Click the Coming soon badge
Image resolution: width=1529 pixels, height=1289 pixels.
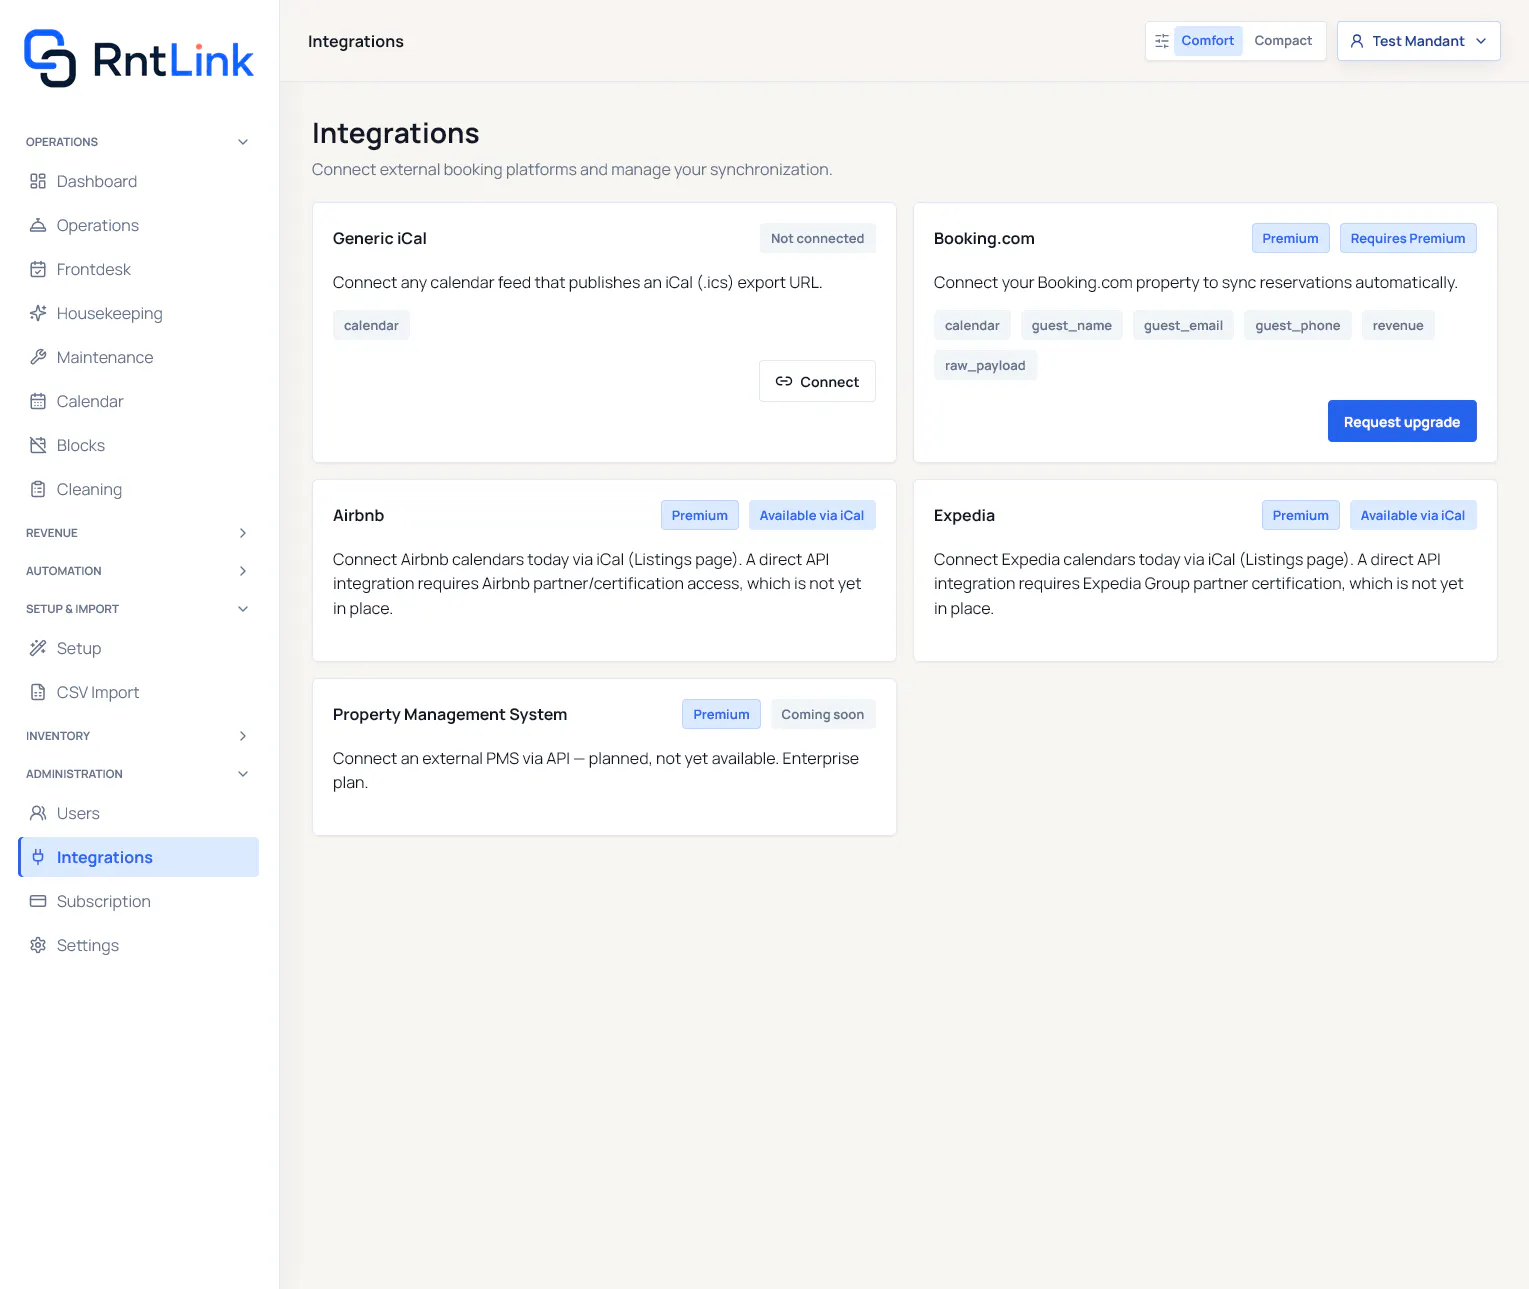pyautogui.click(x=822, y=714)
